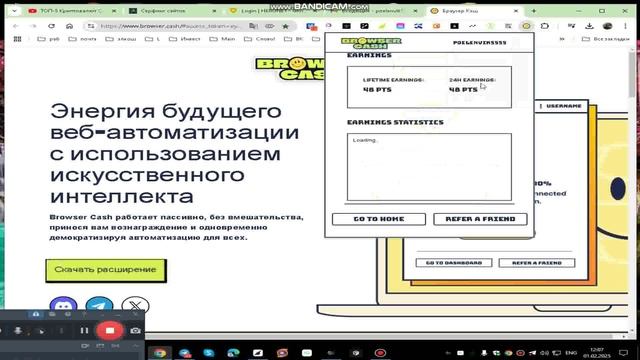Open Skype from the Windows taskbar
Viewport: 640px width, 360px height.
point(209,353)
